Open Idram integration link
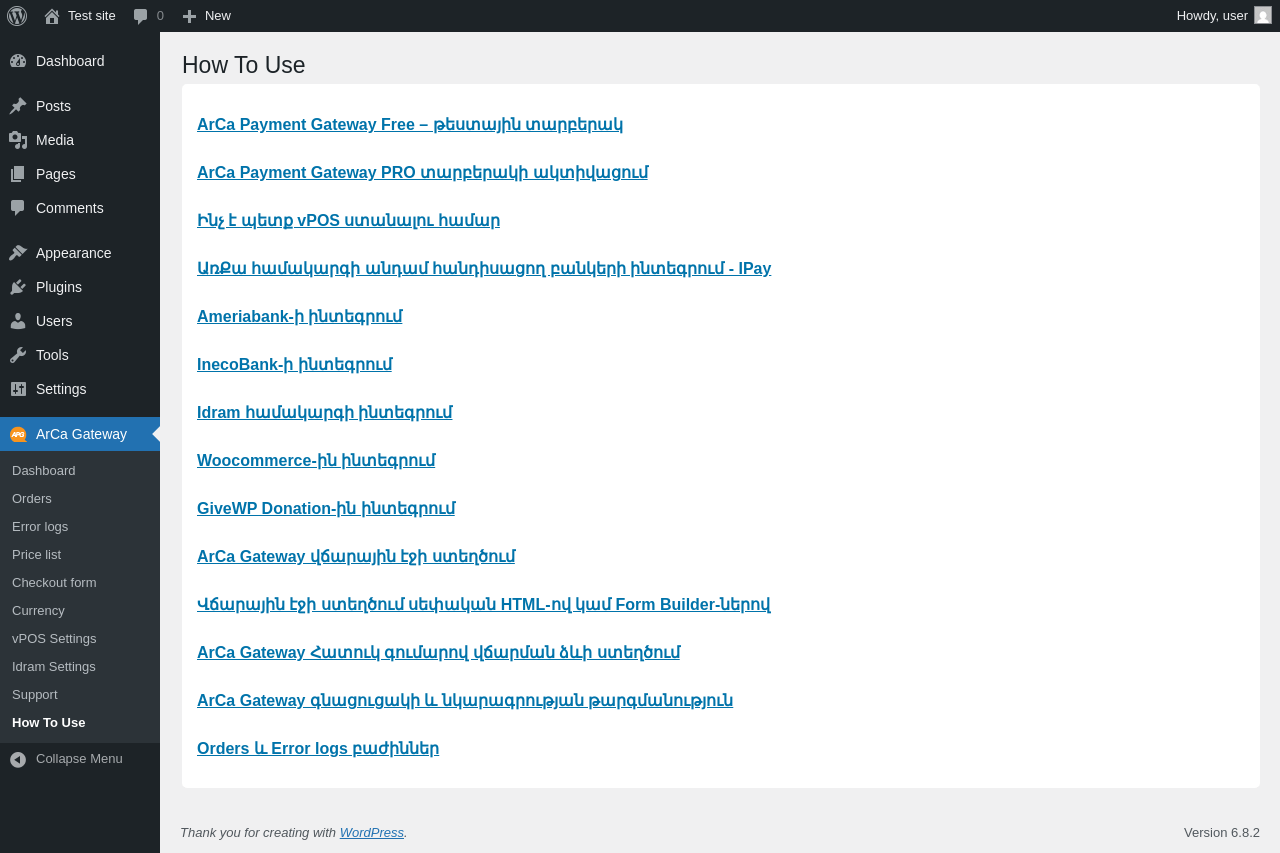 (x=325, y=413)
